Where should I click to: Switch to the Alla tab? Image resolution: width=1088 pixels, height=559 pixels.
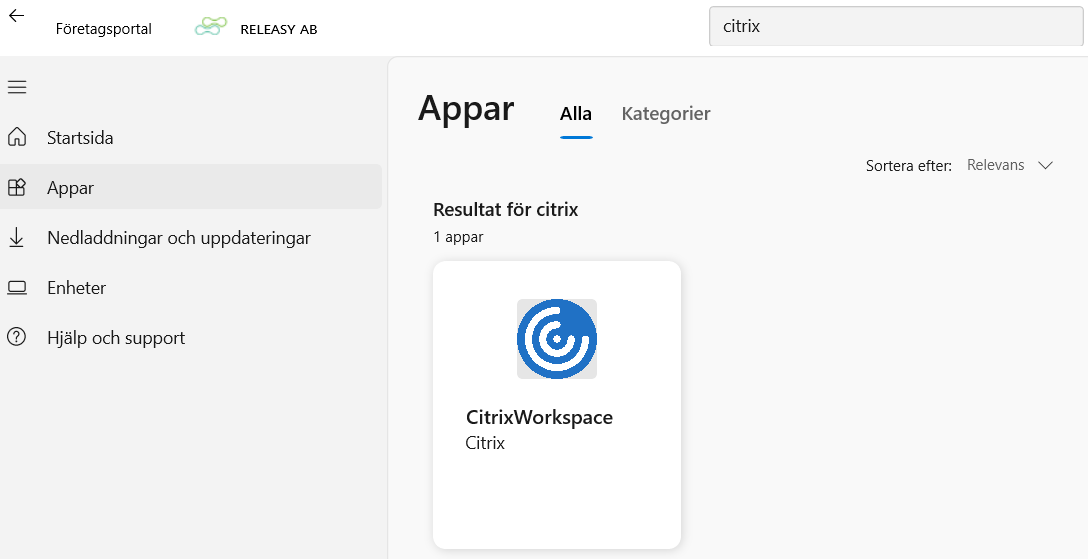pyautogui.click(x=576, y=114)
